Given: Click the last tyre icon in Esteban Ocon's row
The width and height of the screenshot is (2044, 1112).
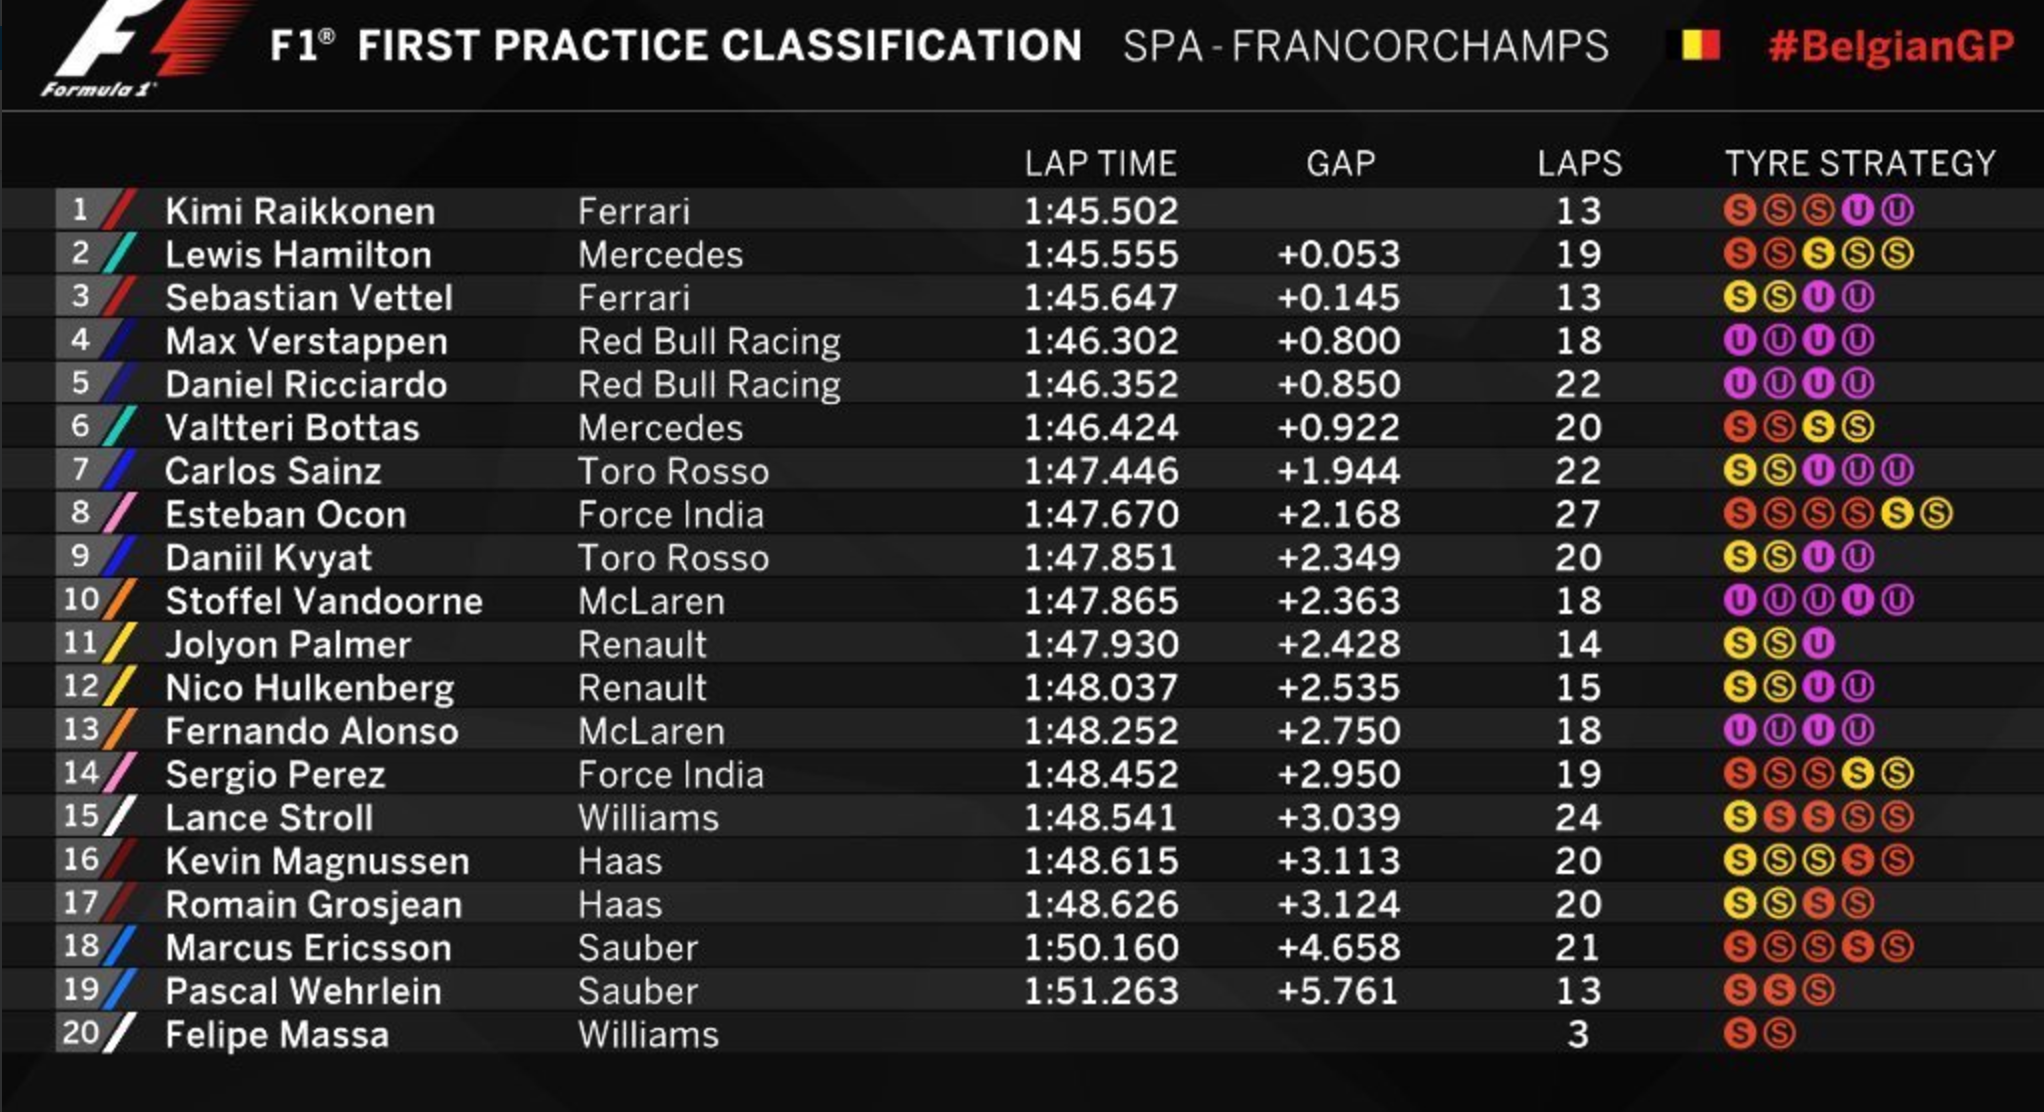Looking at the screenshot, I should (1935, 514).
